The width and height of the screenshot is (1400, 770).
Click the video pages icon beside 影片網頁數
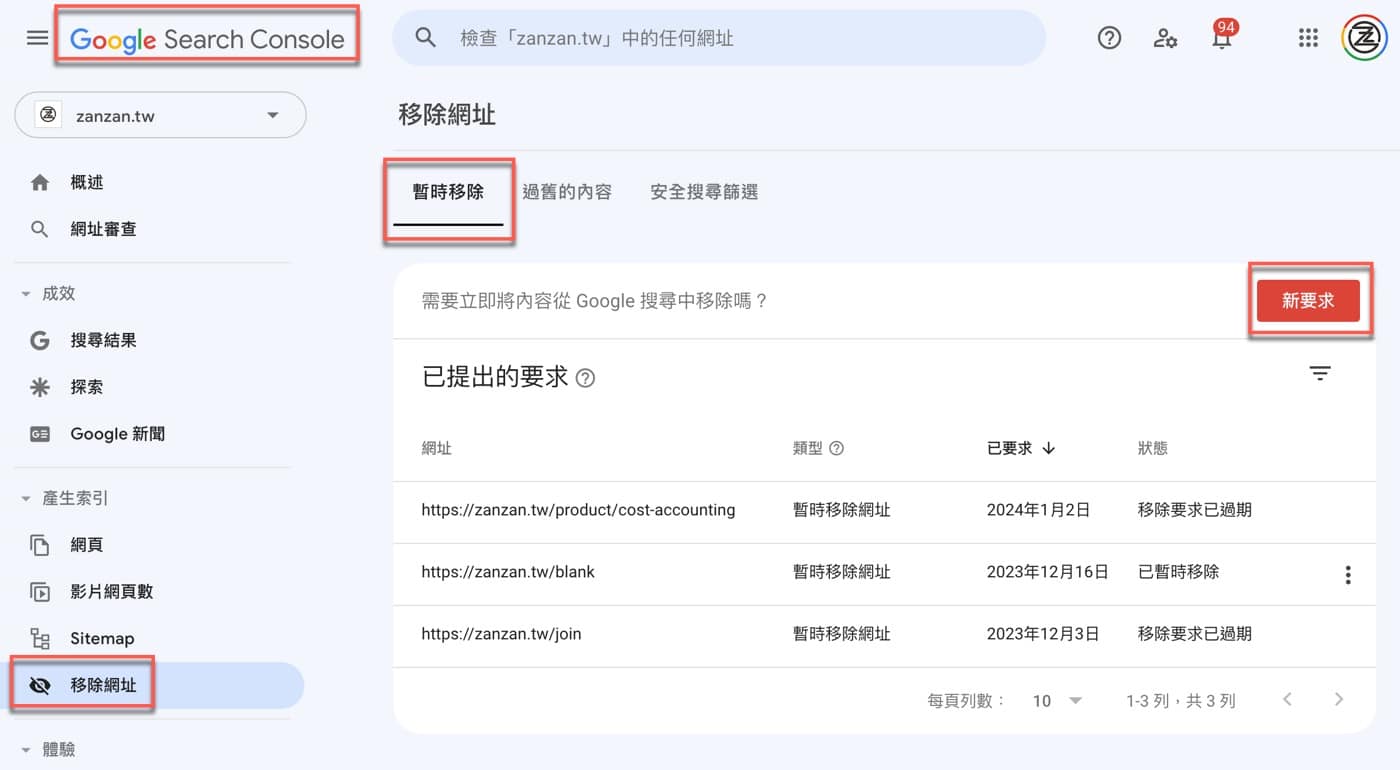pos(40,592)
